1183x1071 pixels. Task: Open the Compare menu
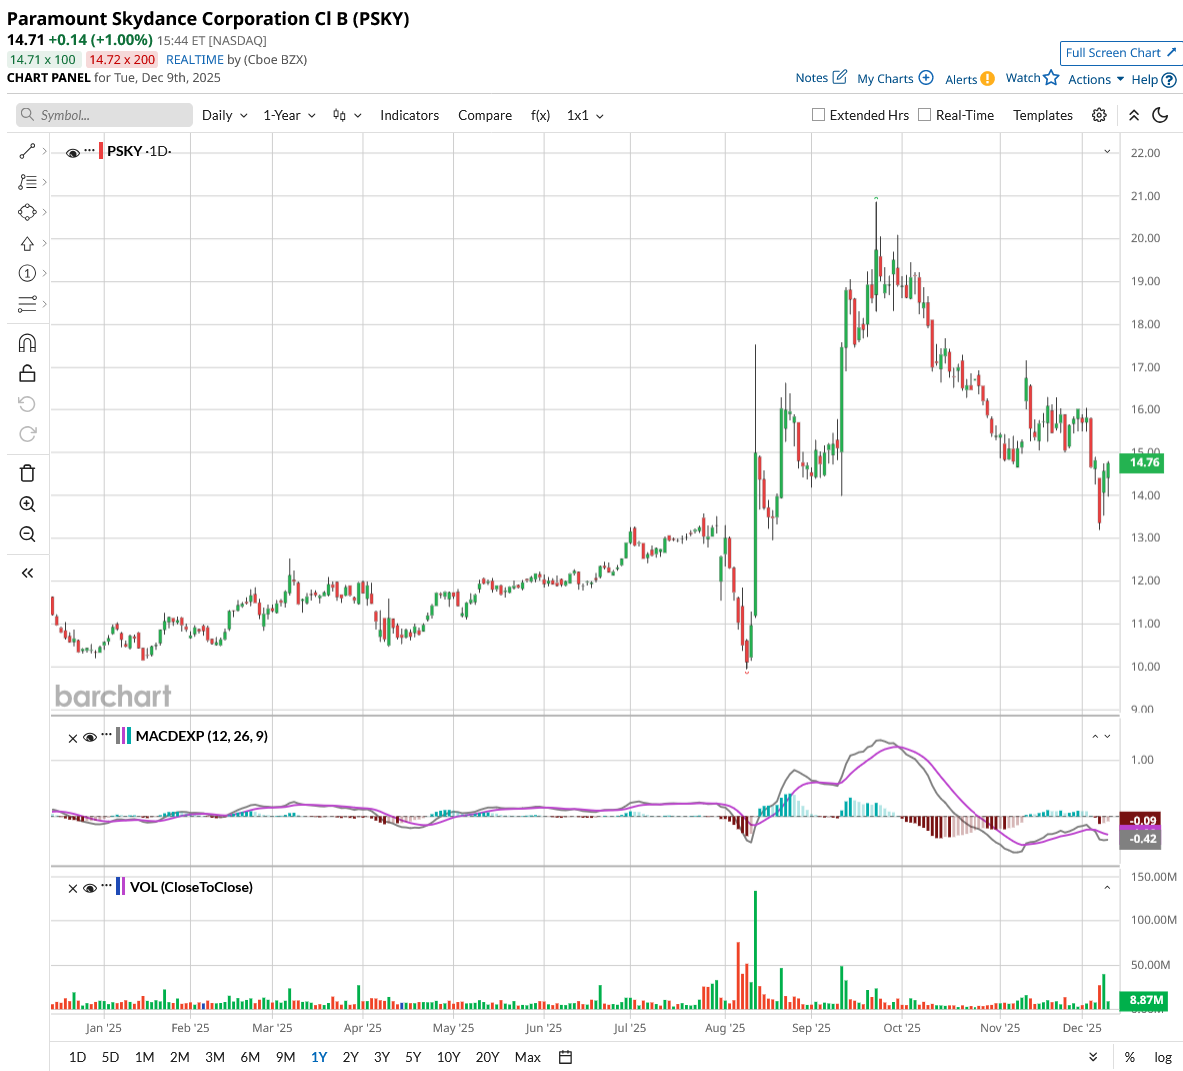(x=485, y=115)
